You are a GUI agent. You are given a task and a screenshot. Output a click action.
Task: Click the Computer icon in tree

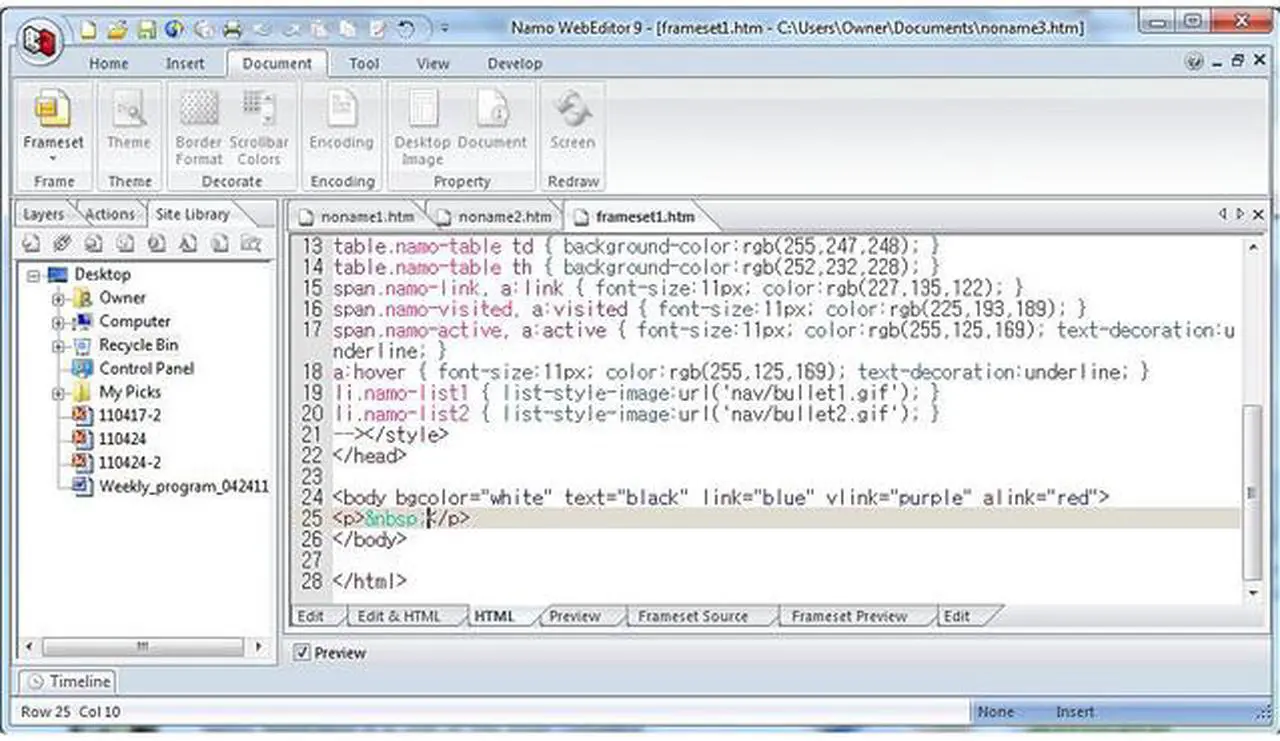pos(82,321)
